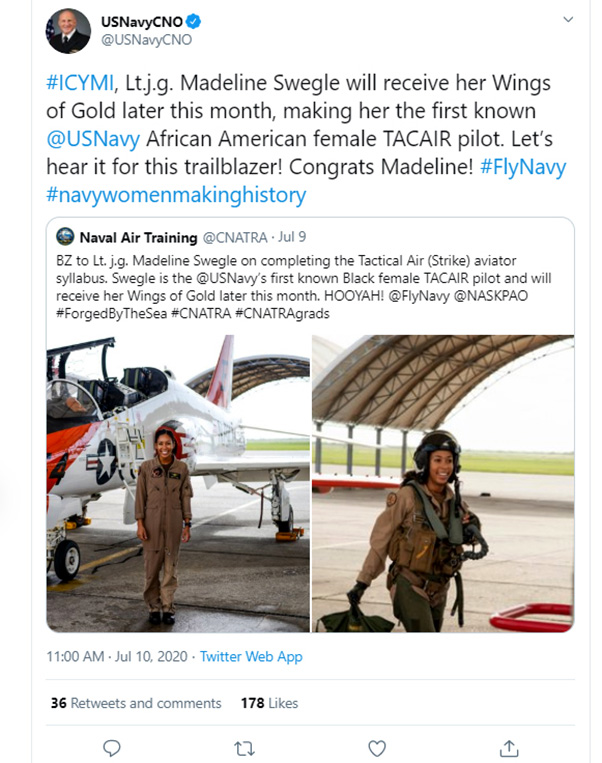
Task: Follow the #FlyNavy hashtag link
Action: [x=523, y=166]
